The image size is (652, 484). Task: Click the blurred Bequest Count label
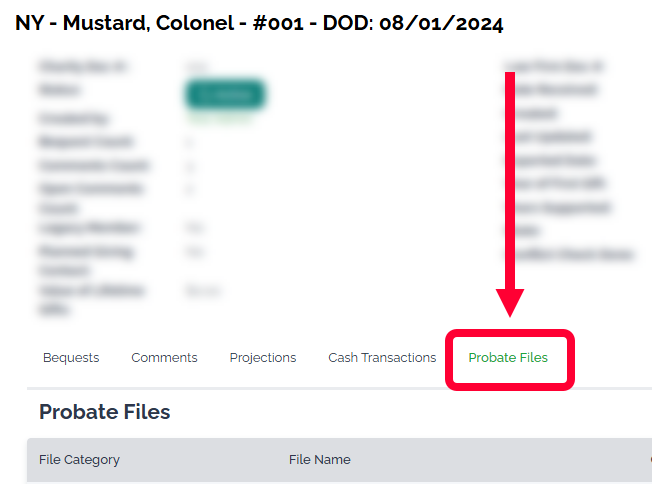(x=85, y=142)
